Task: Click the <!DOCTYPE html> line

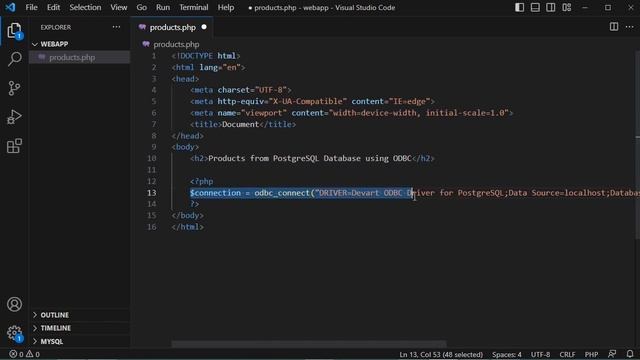Action: [x=206, y=56]
